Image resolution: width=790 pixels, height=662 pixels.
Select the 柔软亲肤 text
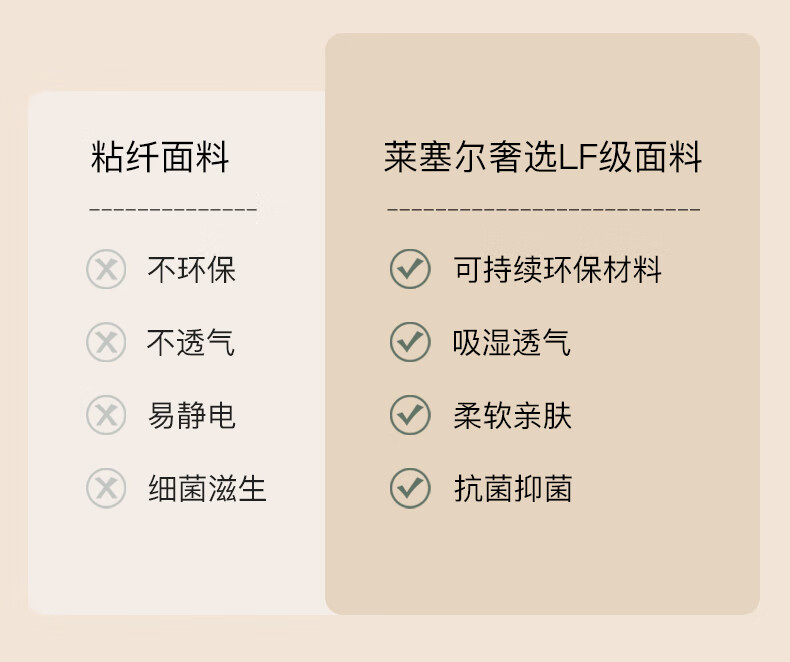(x=512, y=415)
